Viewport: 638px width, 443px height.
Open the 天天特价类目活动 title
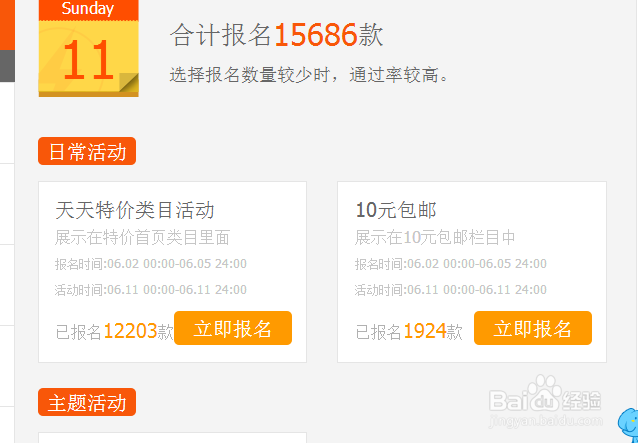coord(135,211)
